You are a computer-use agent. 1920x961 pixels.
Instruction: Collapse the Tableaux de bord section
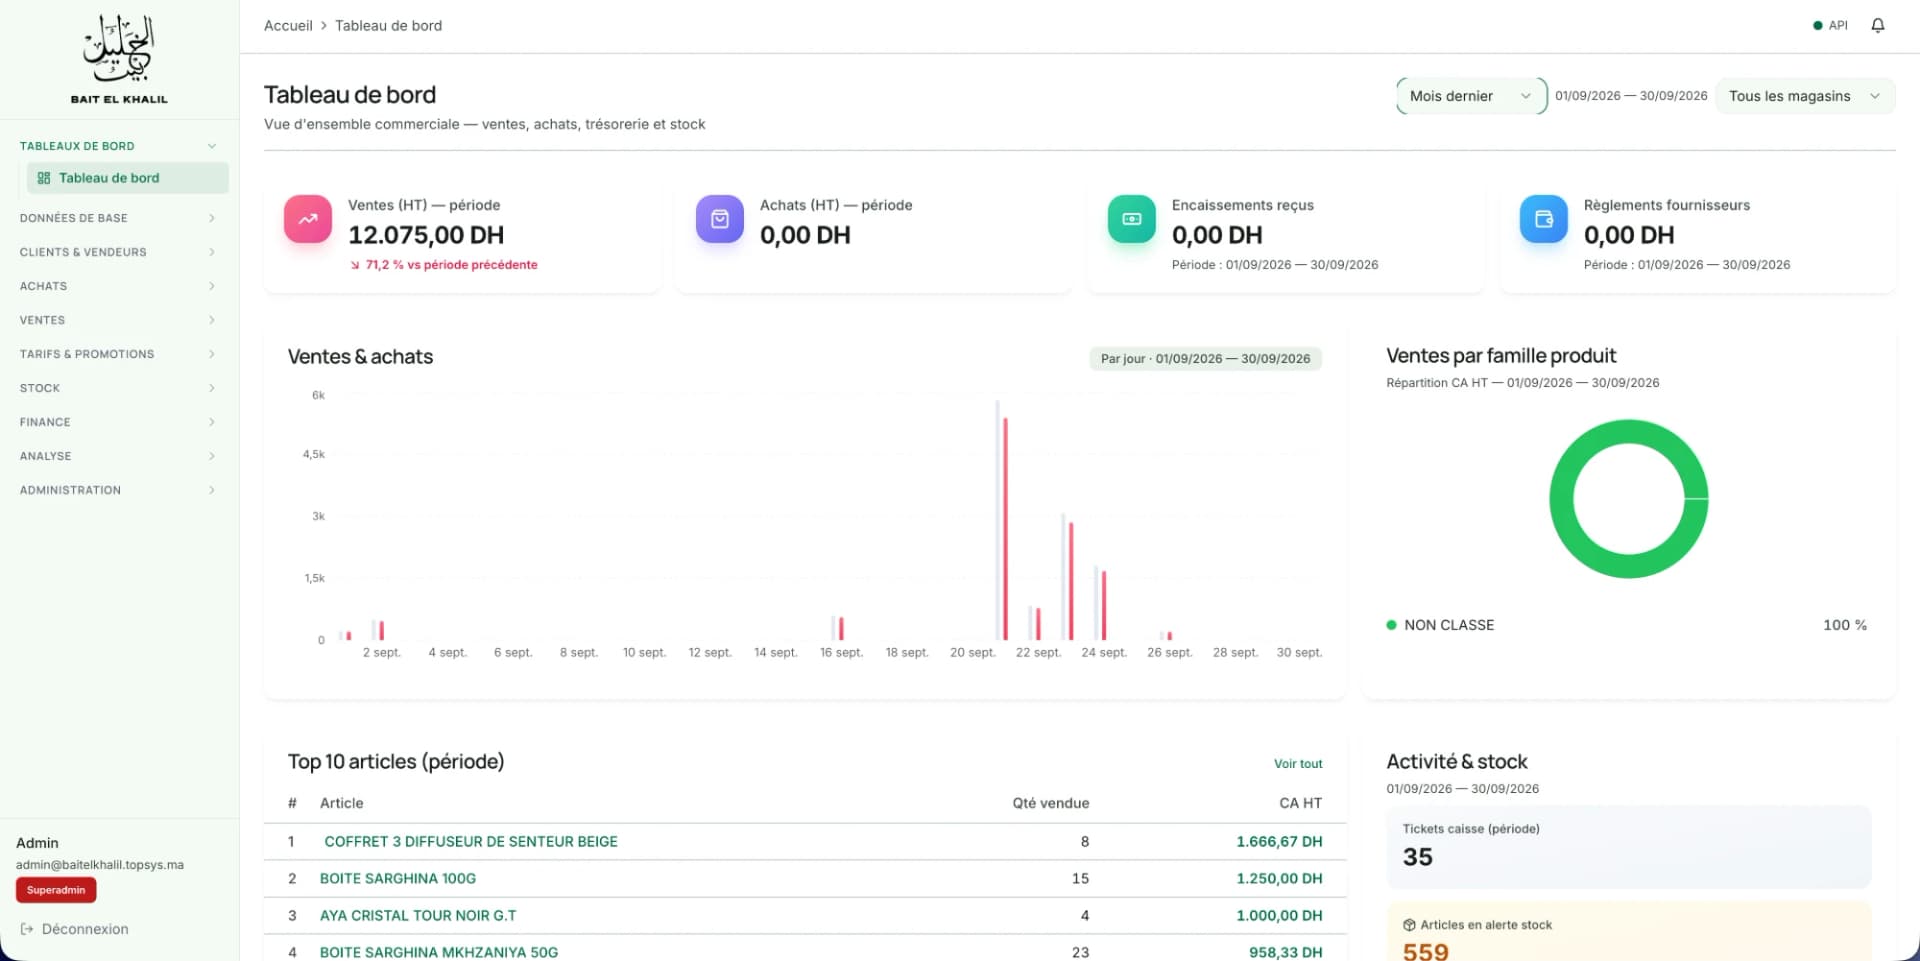119,146
